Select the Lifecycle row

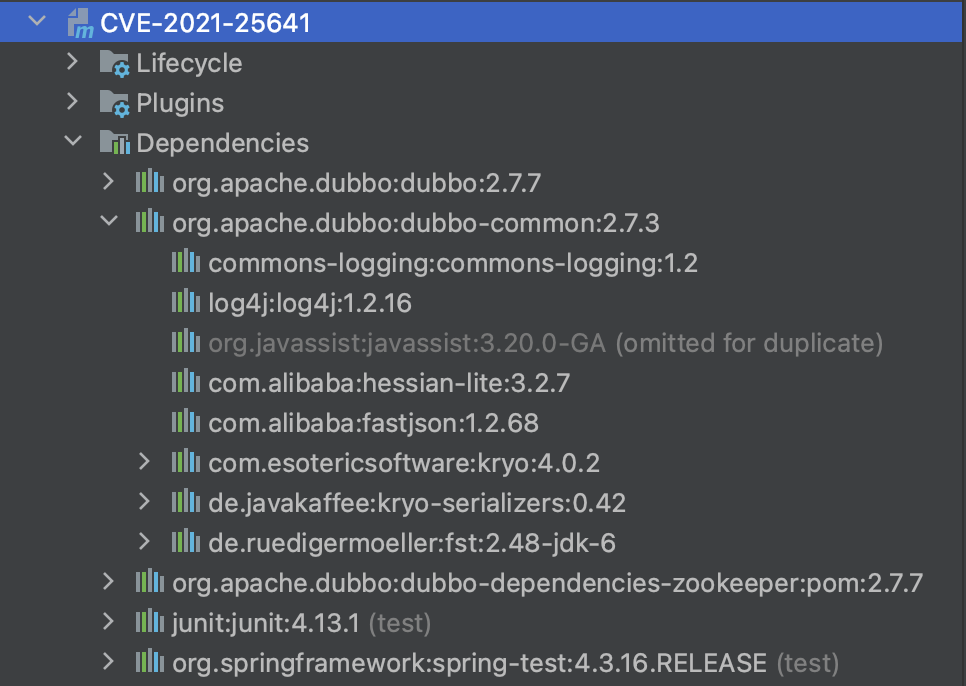[483, 63]
